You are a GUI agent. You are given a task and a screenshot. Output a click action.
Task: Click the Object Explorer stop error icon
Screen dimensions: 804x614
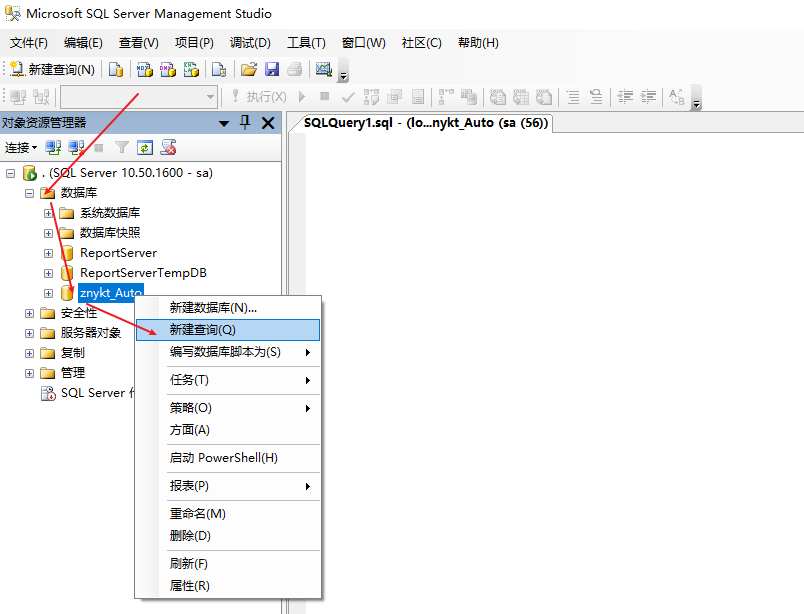pyautogui.click(x=169, y=148)
